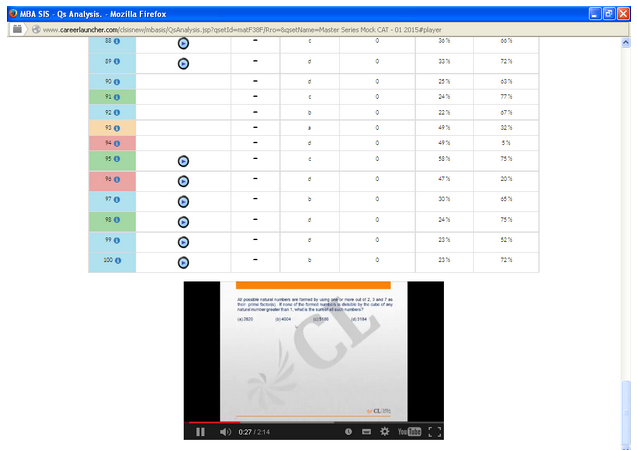Open info icon for question 98
The width and height of the screenshot is (637, 450).
point(117,220)
